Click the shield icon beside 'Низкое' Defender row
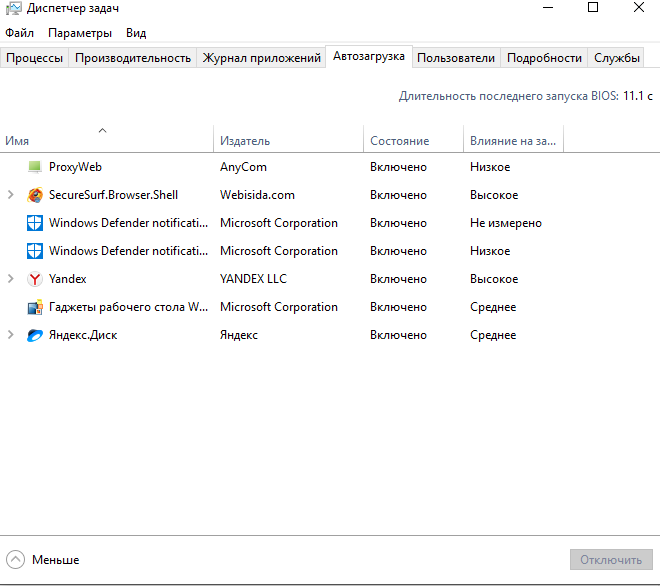Viewport: 660px width, 586px height. 35,251
